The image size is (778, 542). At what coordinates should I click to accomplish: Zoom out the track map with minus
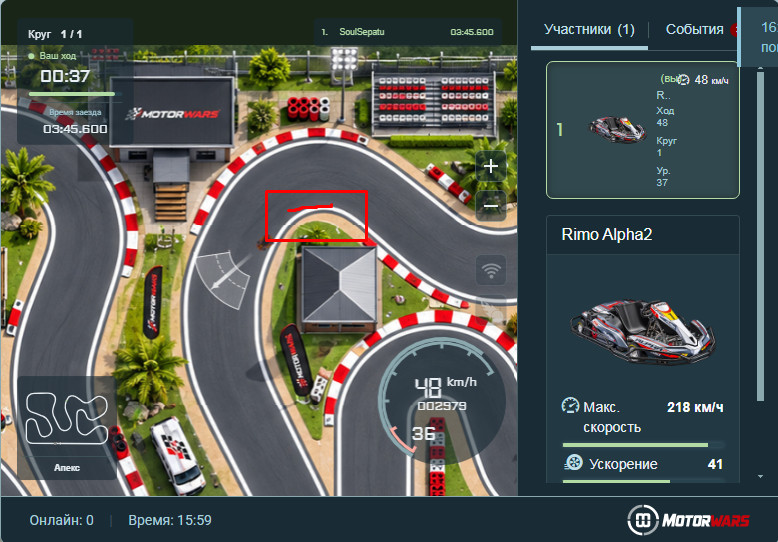(491, 206)
